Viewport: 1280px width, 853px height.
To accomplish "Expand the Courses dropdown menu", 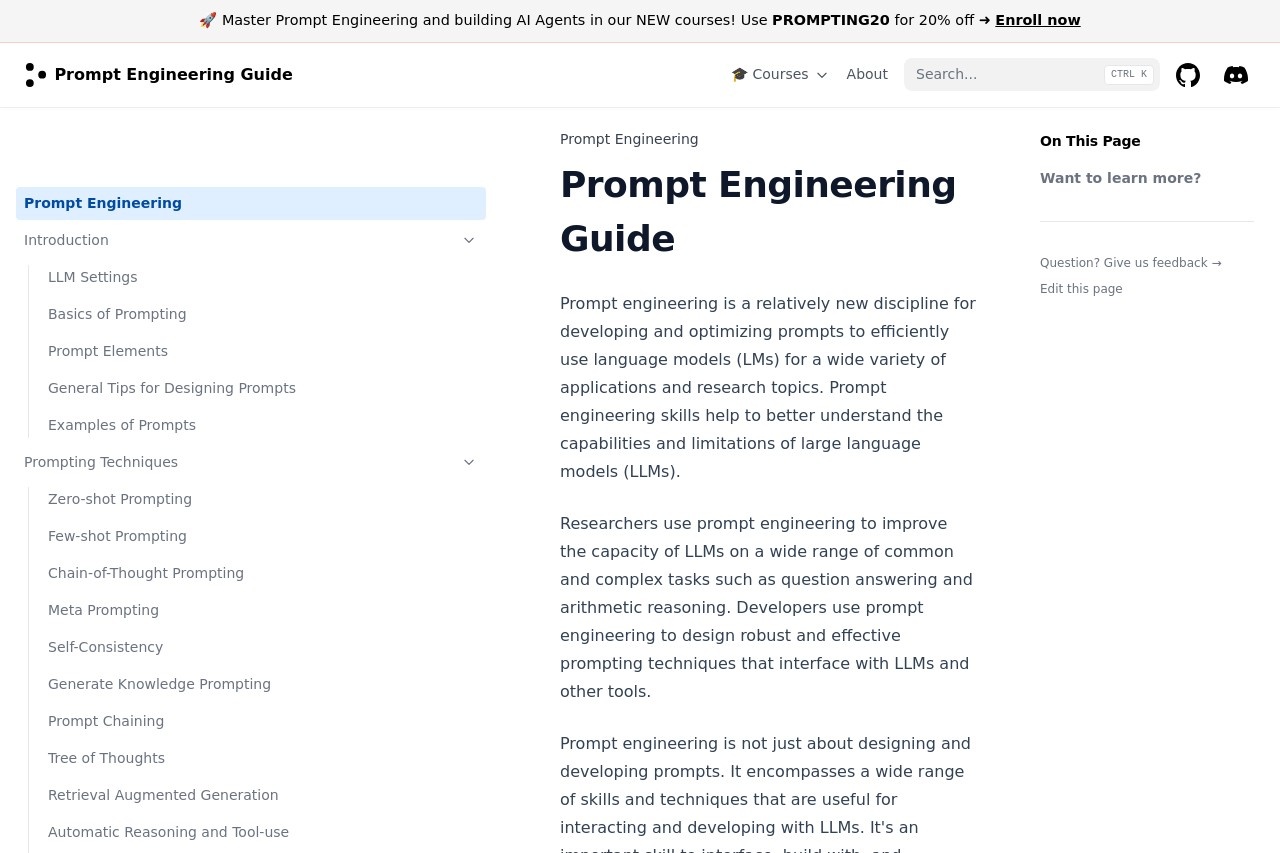I will point(779,75).
